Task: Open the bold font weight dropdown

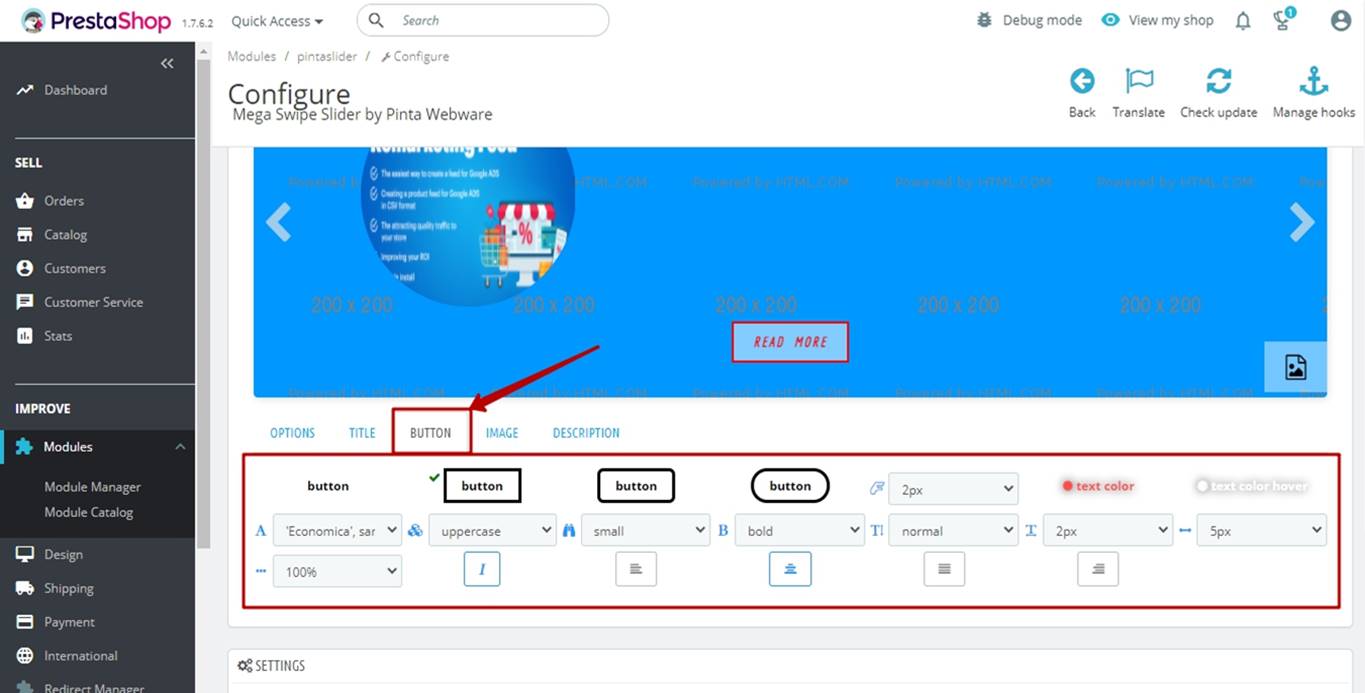Action: (799, 531)
